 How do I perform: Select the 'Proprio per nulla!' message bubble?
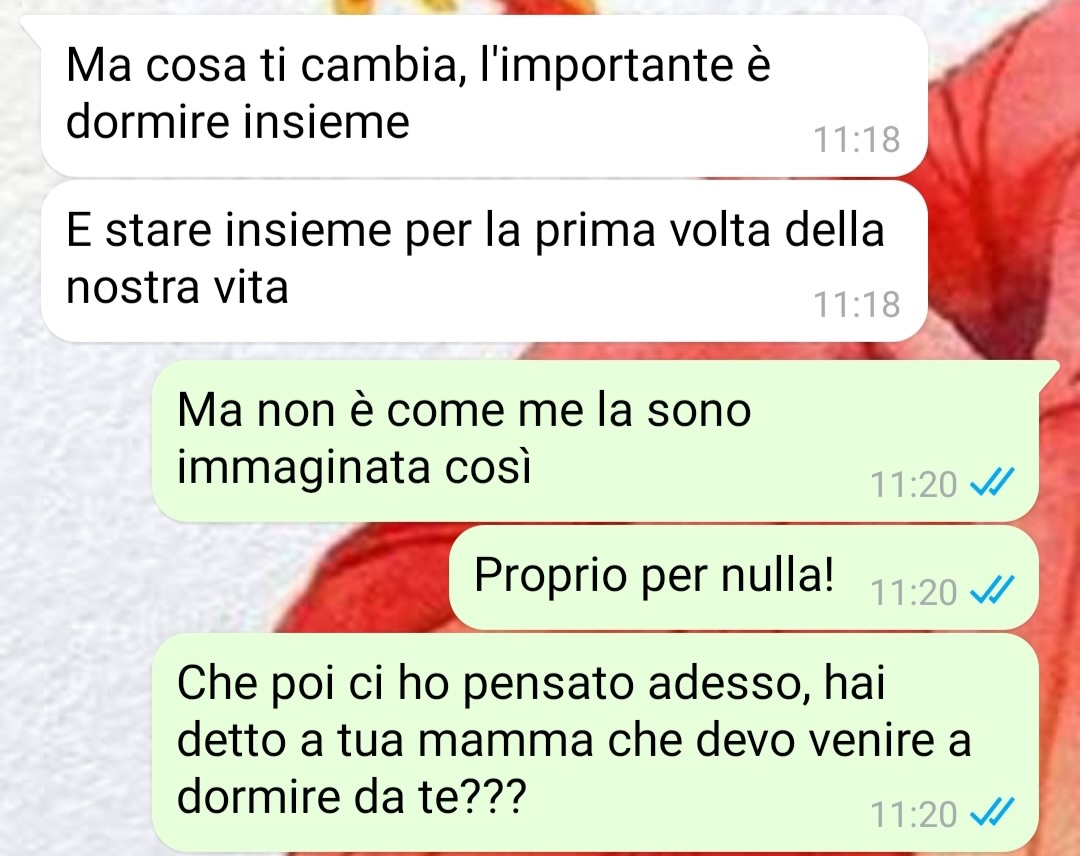click(744, 577)
